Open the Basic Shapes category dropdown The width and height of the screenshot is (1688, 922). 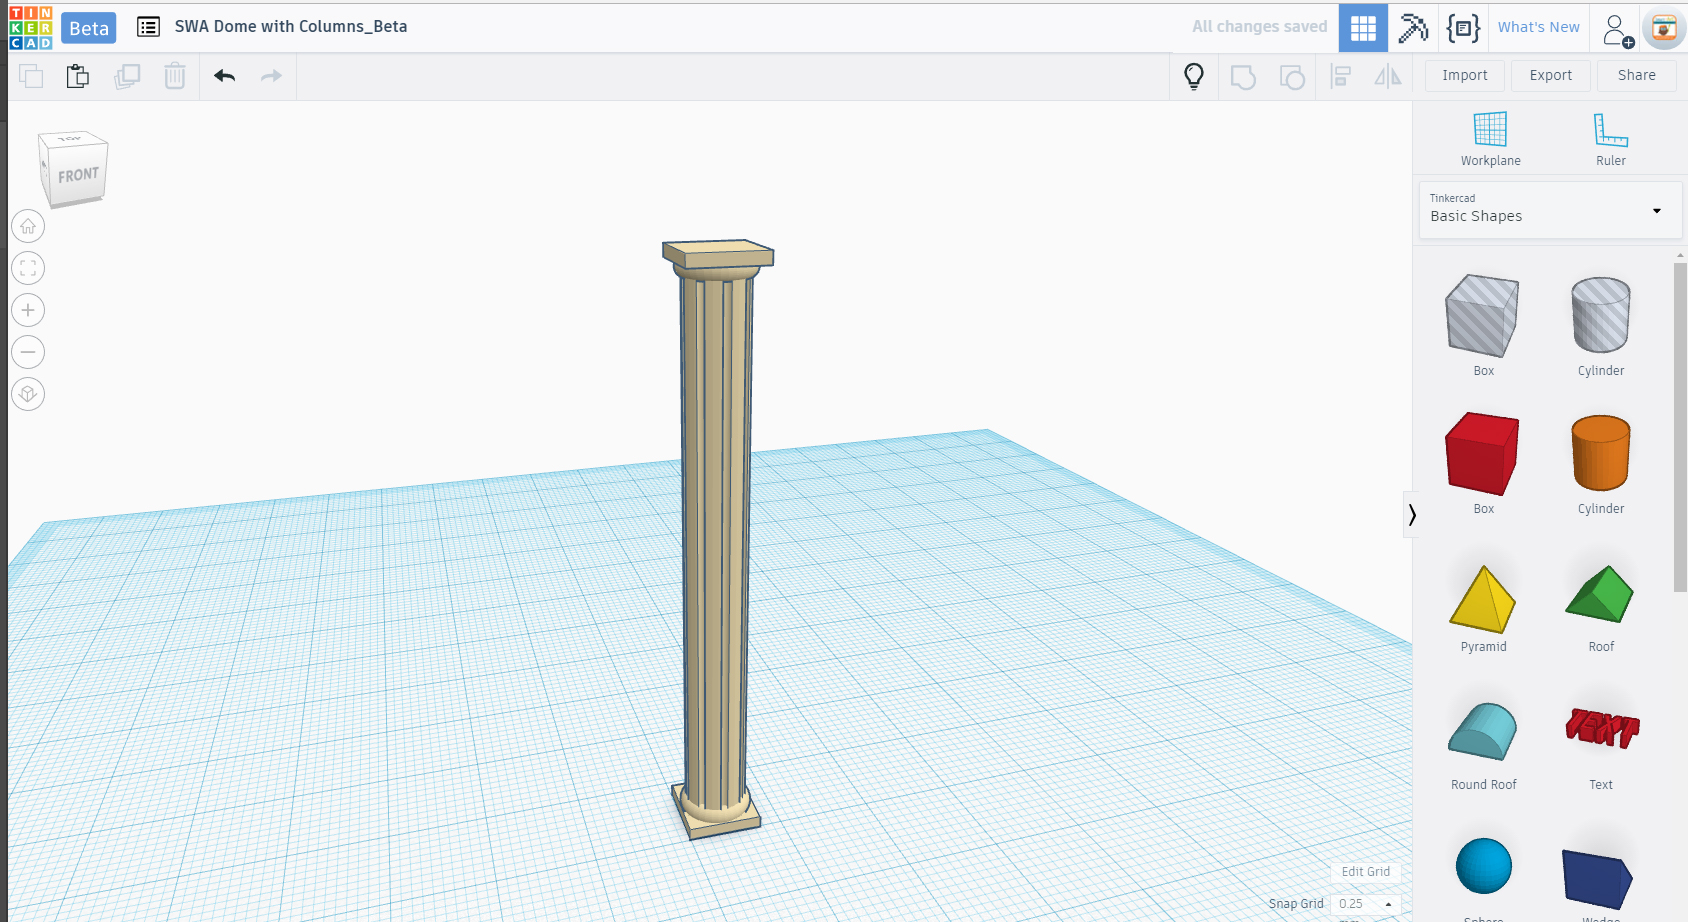click(x=1550, y=210)
